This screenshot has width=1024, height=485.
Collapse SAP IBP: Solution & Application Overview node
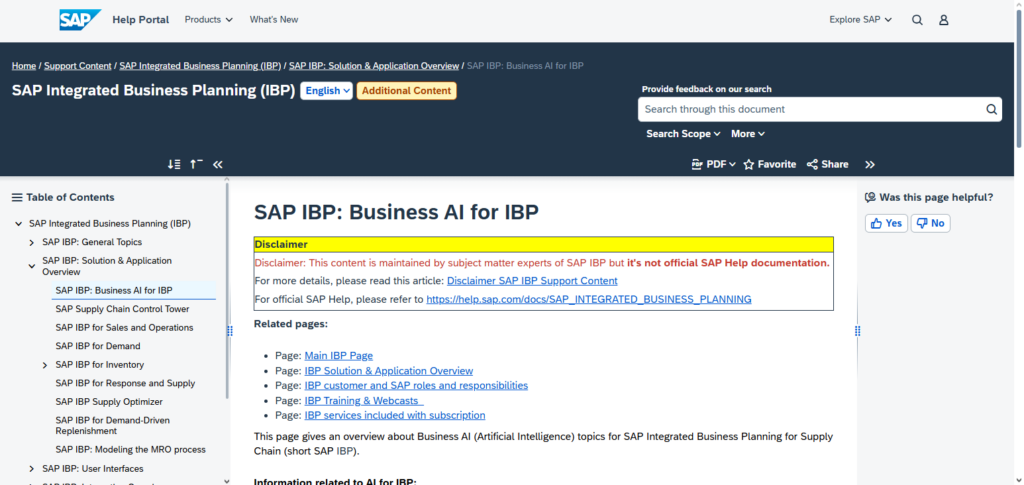(x=31, y=266)
